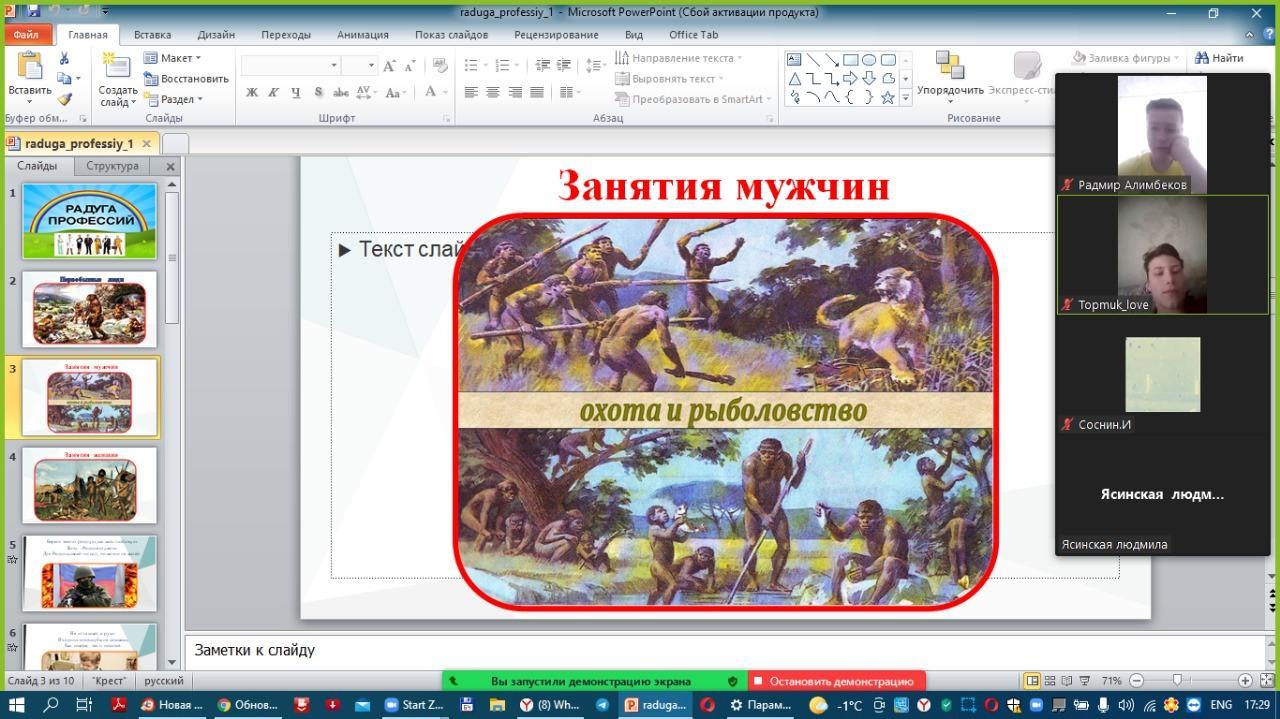This screenshot has height=719, width=1280.
Task: Click Fit slide to window icon
Action: point(1265,681)
